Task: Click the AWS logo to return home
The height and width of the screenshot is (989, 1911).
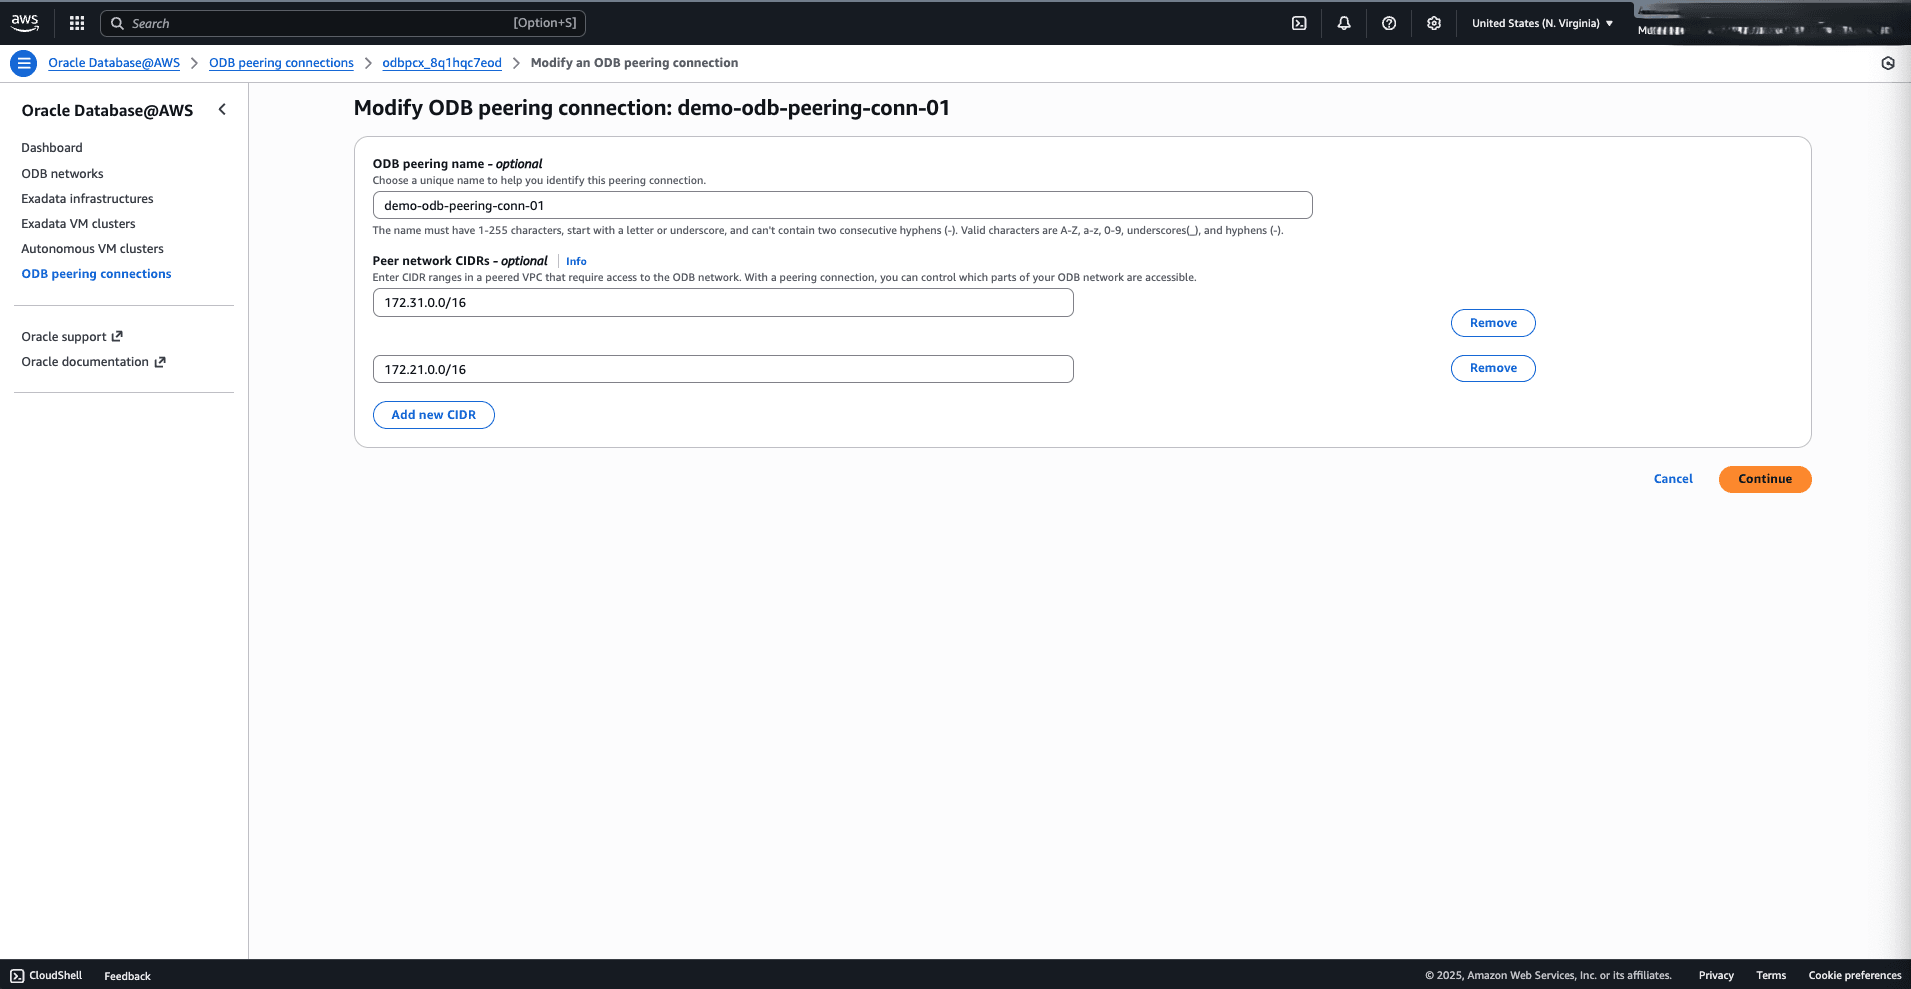Action: click(24, 21)
